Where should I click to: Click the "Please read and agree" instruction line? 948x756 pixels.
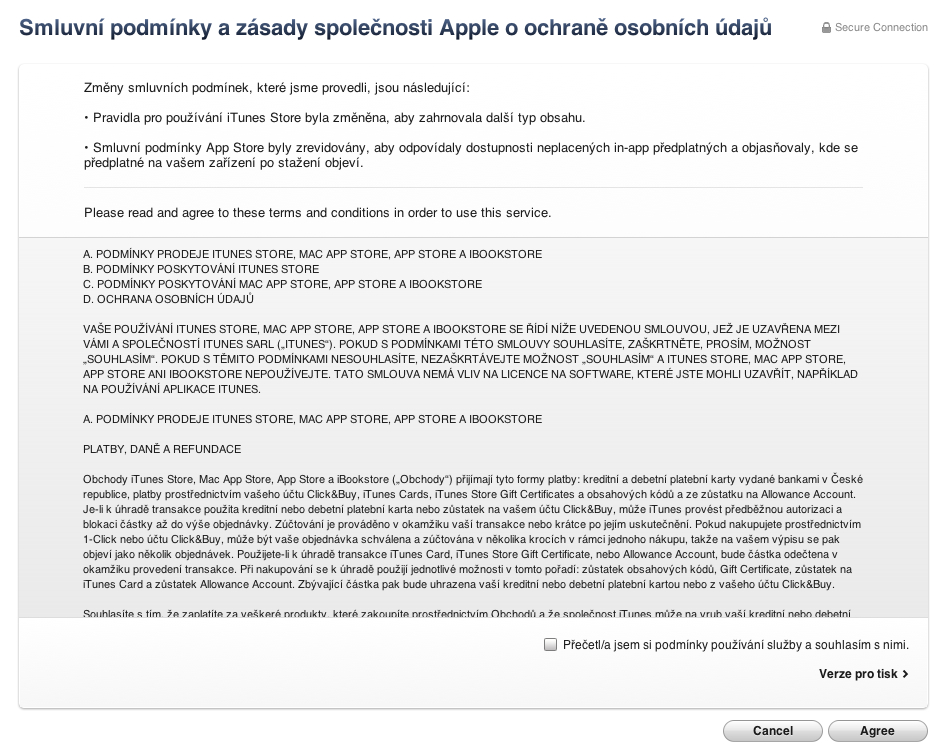317,212
